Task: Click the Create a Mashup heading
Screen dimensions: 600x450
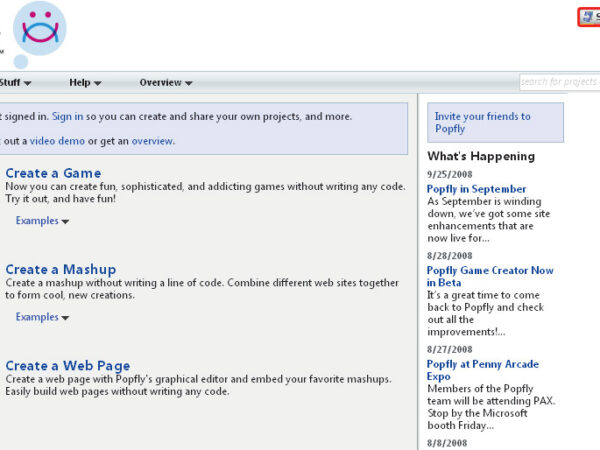Action: [x=60, y=269]
